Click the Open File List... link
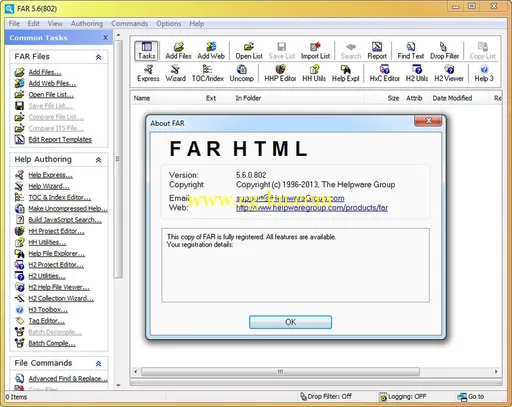Viewport: 512px width, 407px height. coord(51,95)
